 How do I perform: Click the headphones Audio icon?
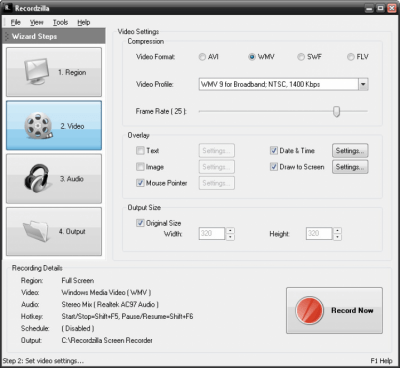(37, 178)
